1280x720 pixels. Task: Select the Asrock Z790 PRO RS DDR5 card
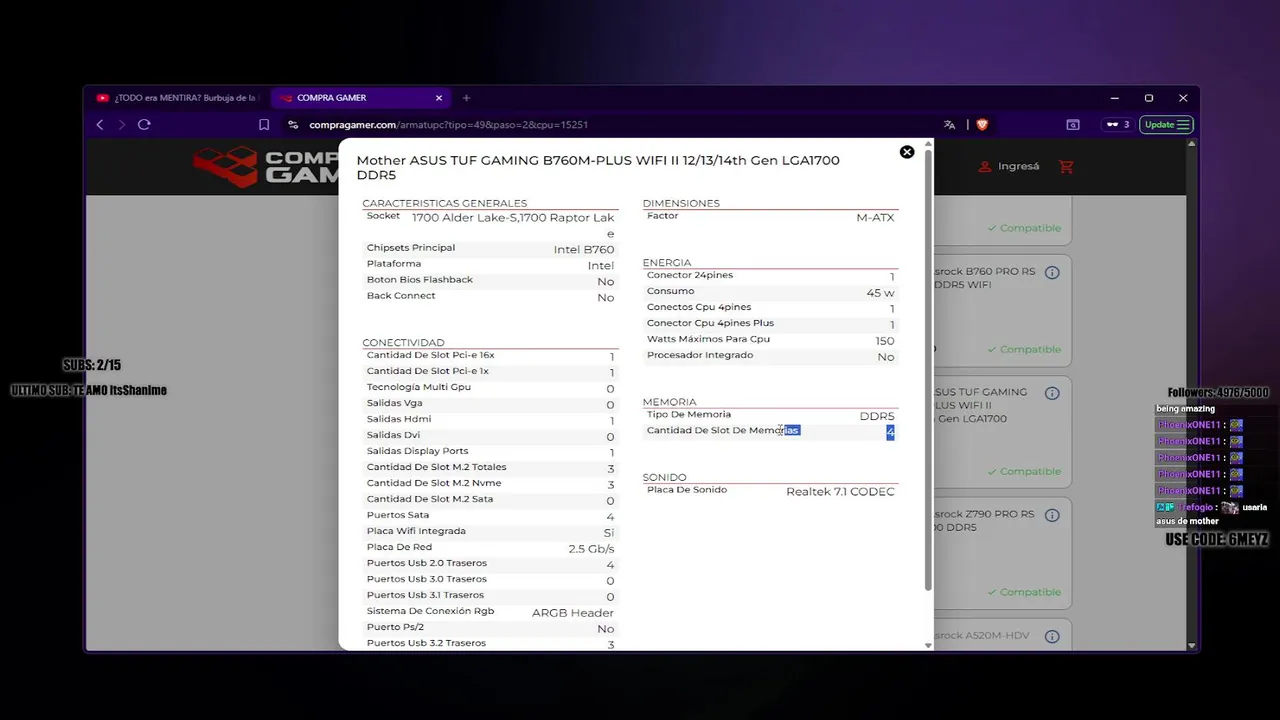(x=1002, y=553)
